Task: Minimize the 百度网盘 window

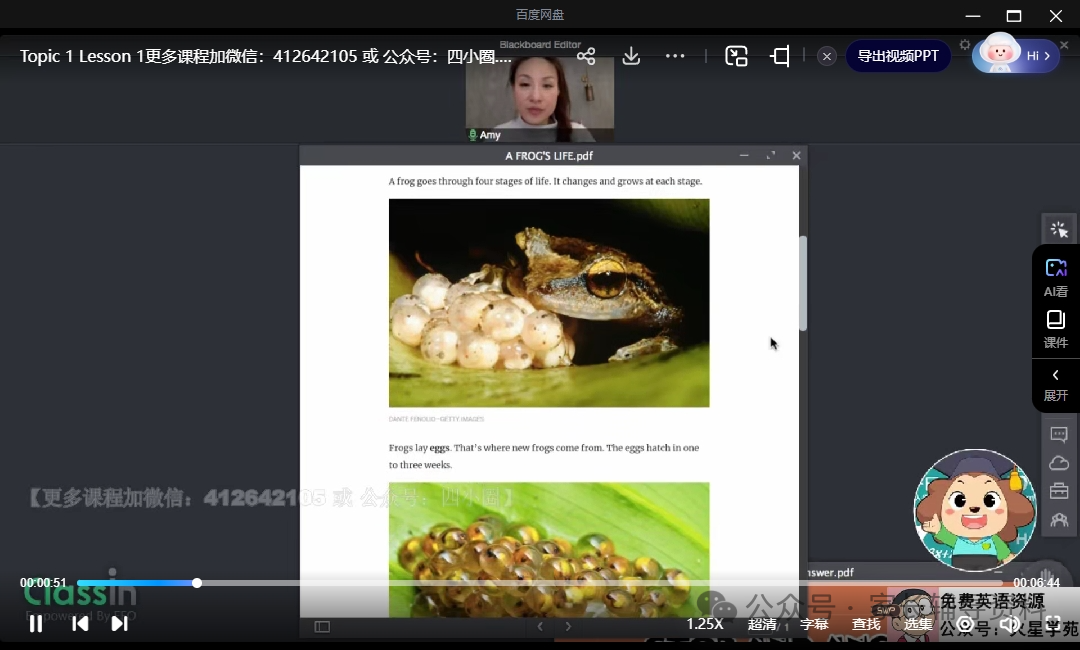Action: (973, 15)
